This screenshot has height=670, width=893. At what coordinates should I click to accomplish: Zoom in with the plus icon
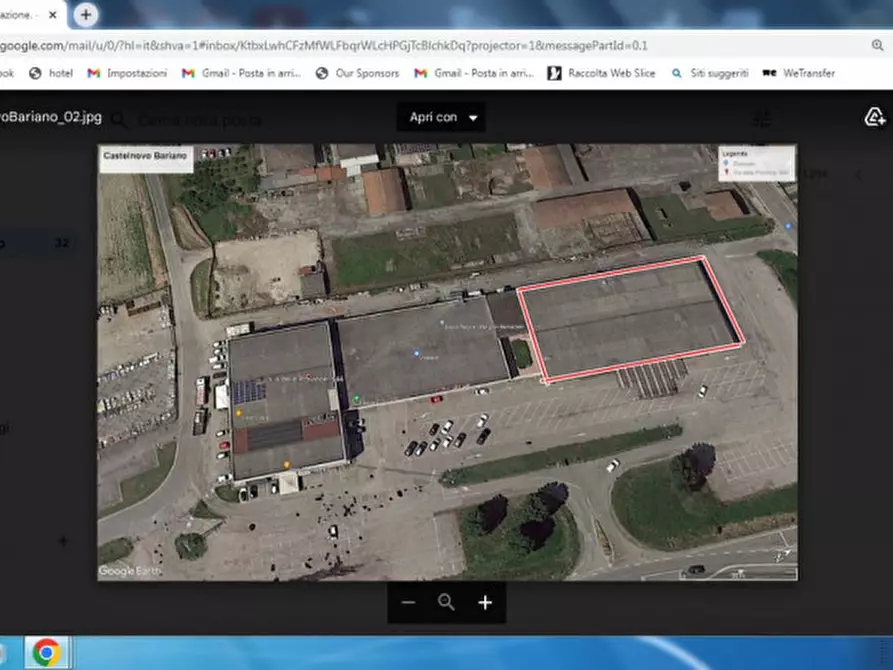[x=485, y=602]
